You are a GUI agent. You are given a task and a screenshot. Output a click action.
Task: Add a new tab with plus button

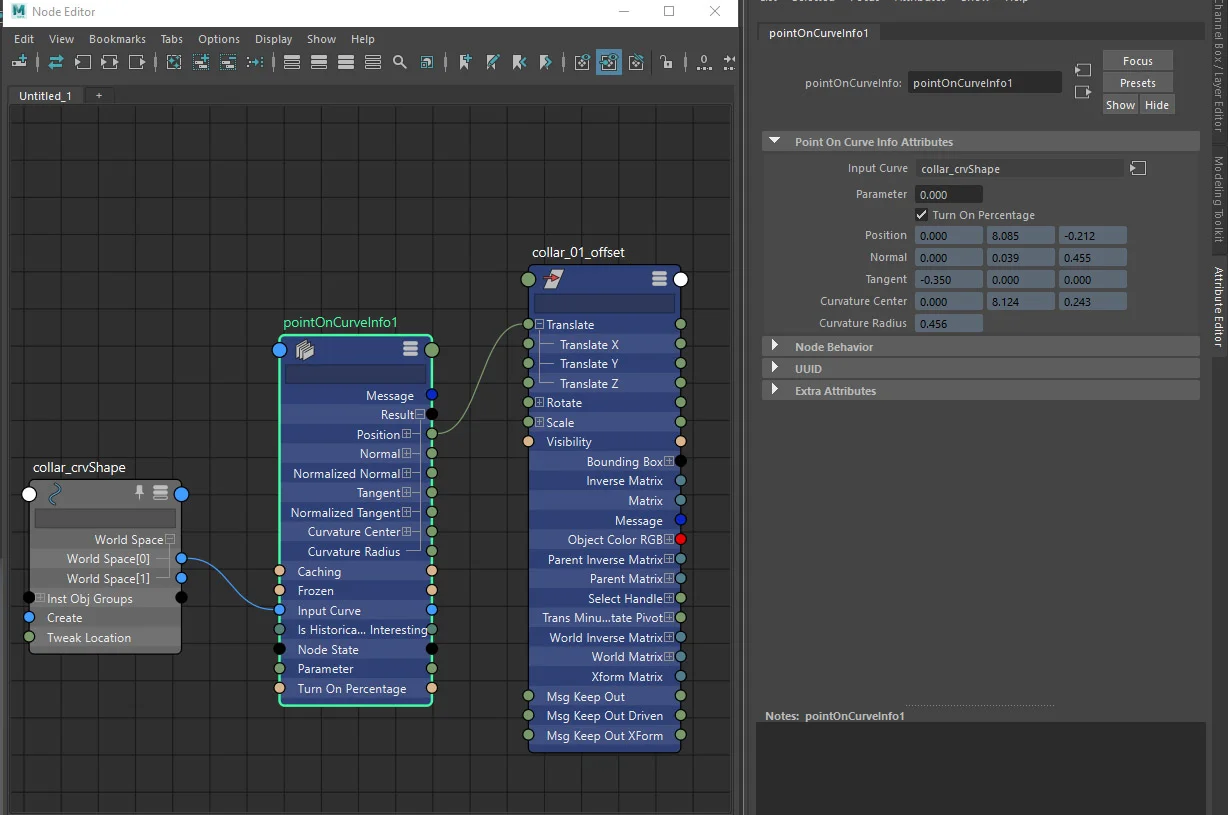[x=98, y=96]
